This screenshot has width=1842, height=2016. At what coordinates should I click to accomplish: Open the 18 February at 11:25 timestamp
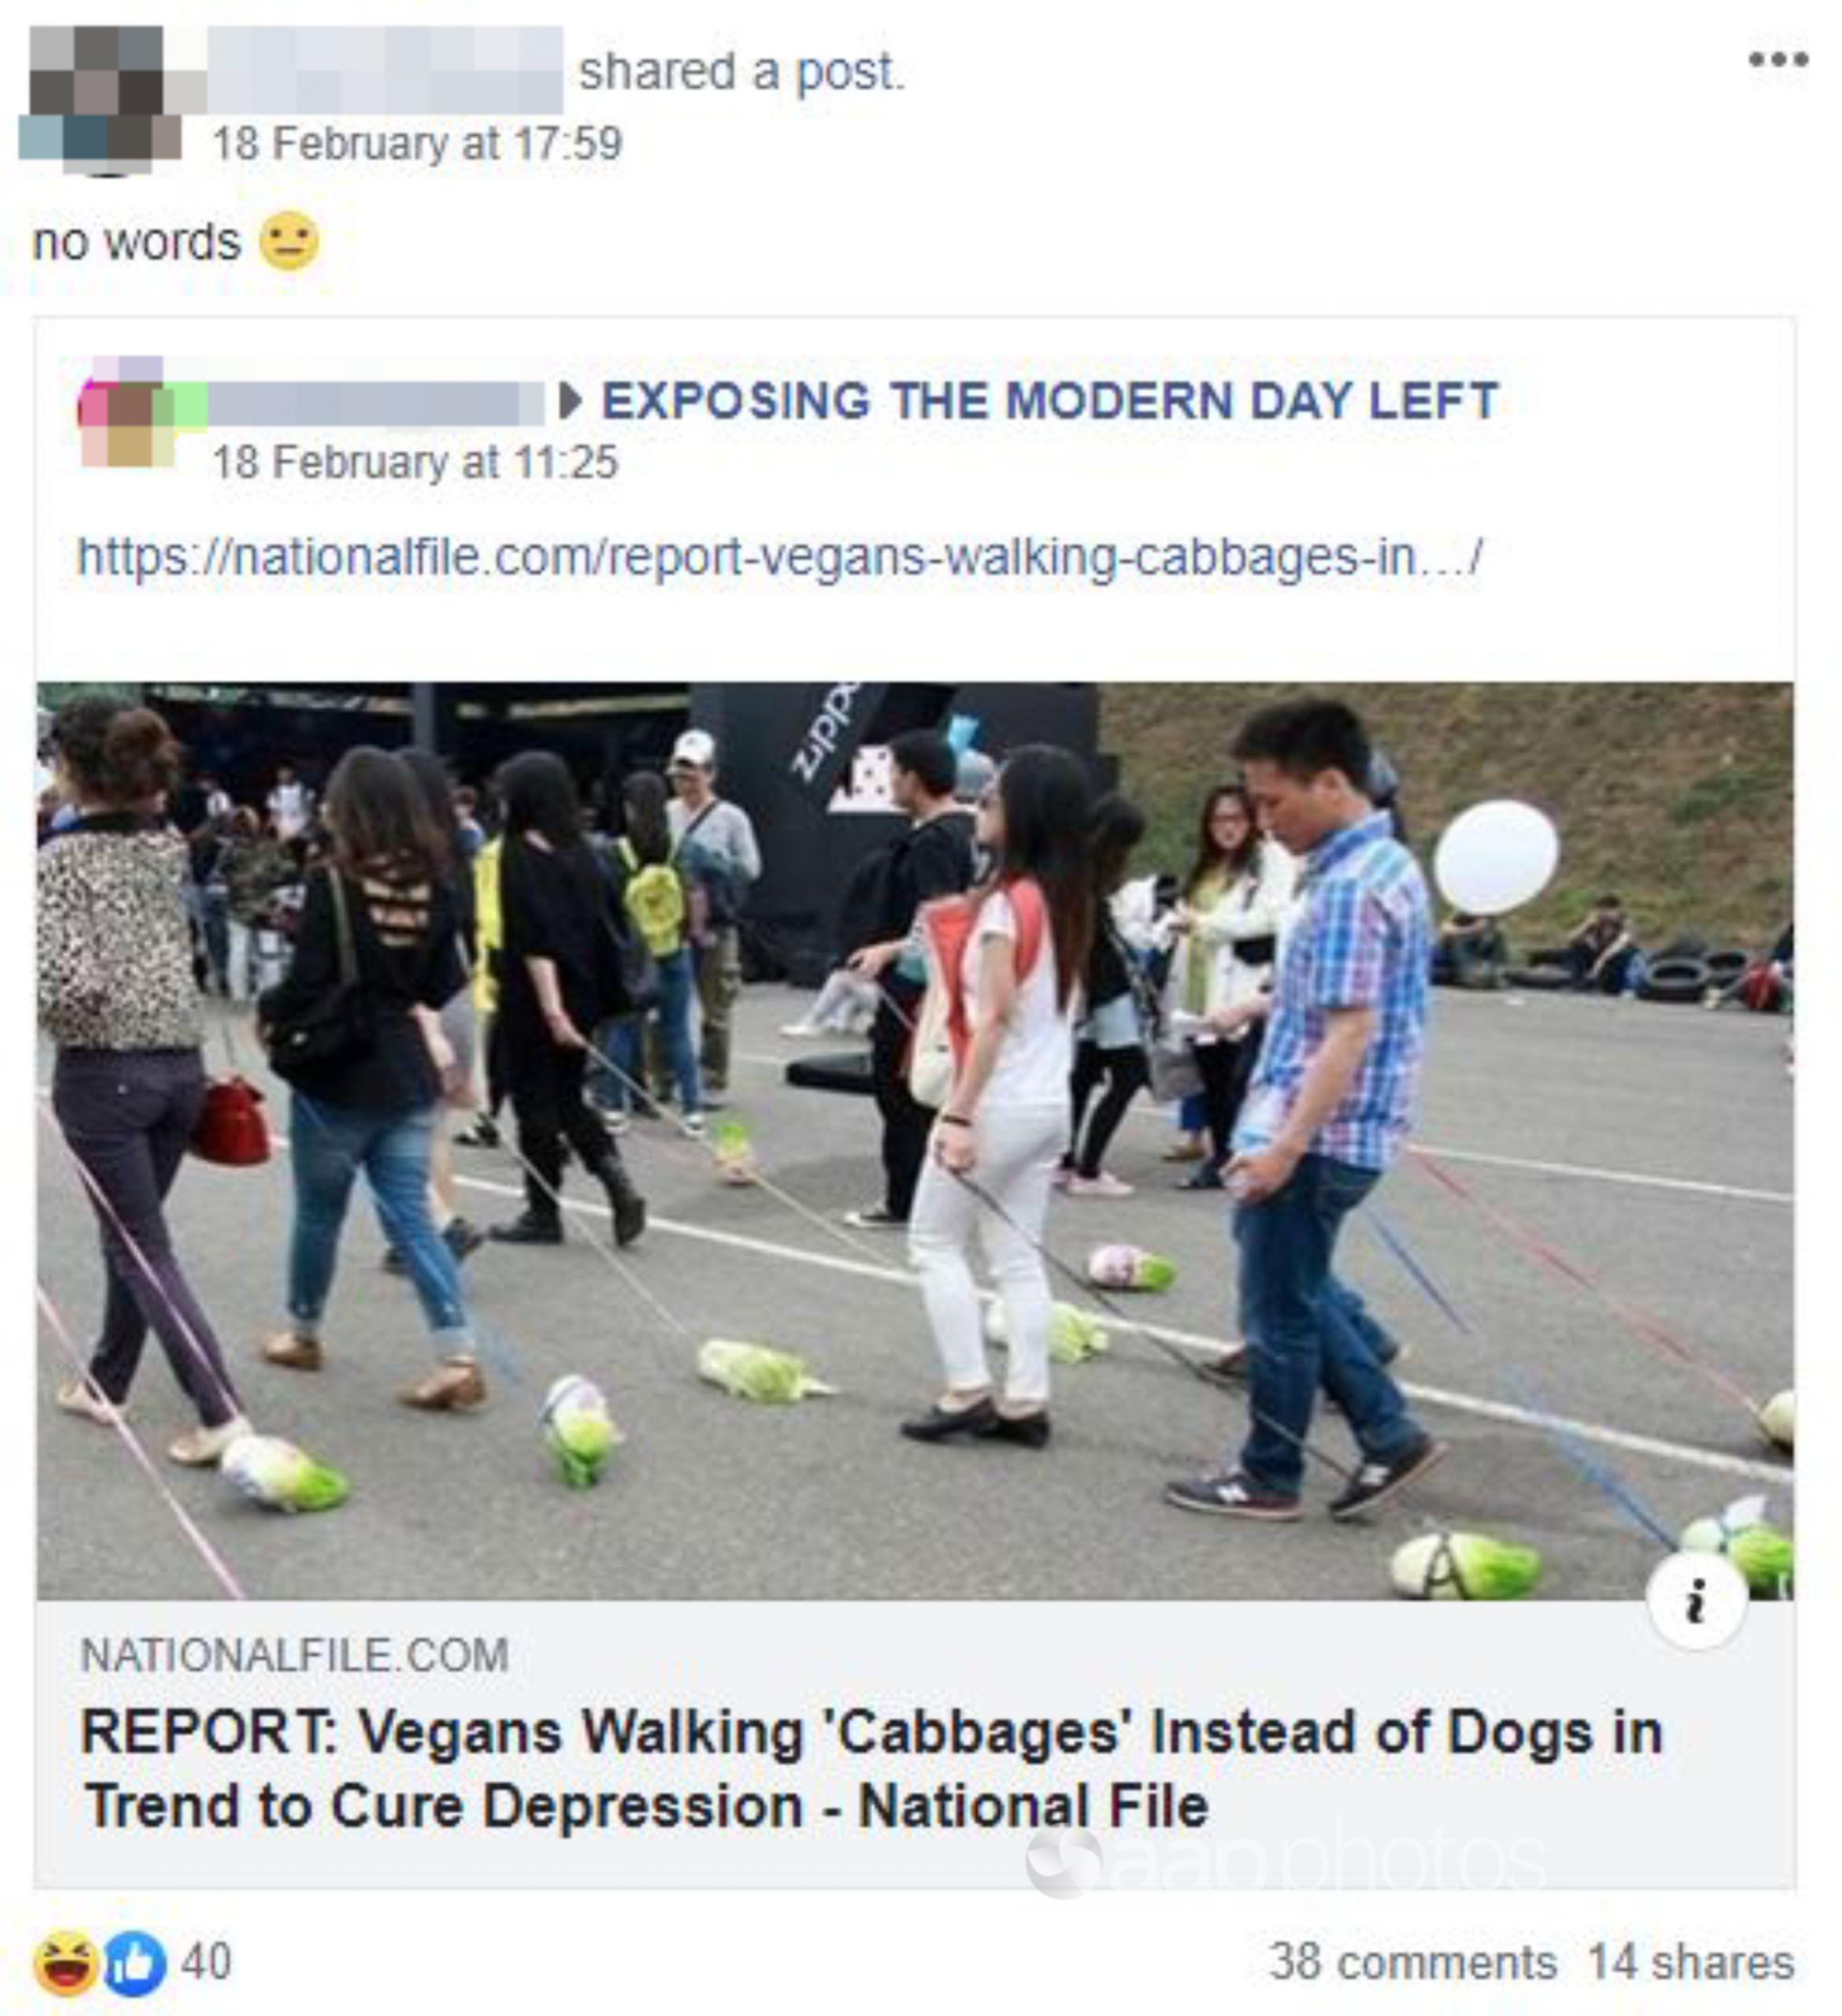coord(415,462)
